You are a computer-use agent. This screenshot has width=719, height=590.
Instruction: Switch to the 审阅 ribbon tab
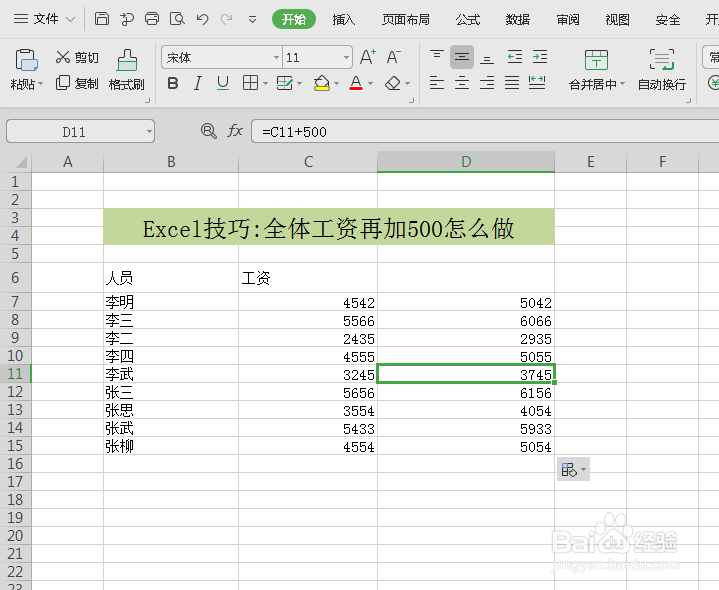[x=568, y=19]
